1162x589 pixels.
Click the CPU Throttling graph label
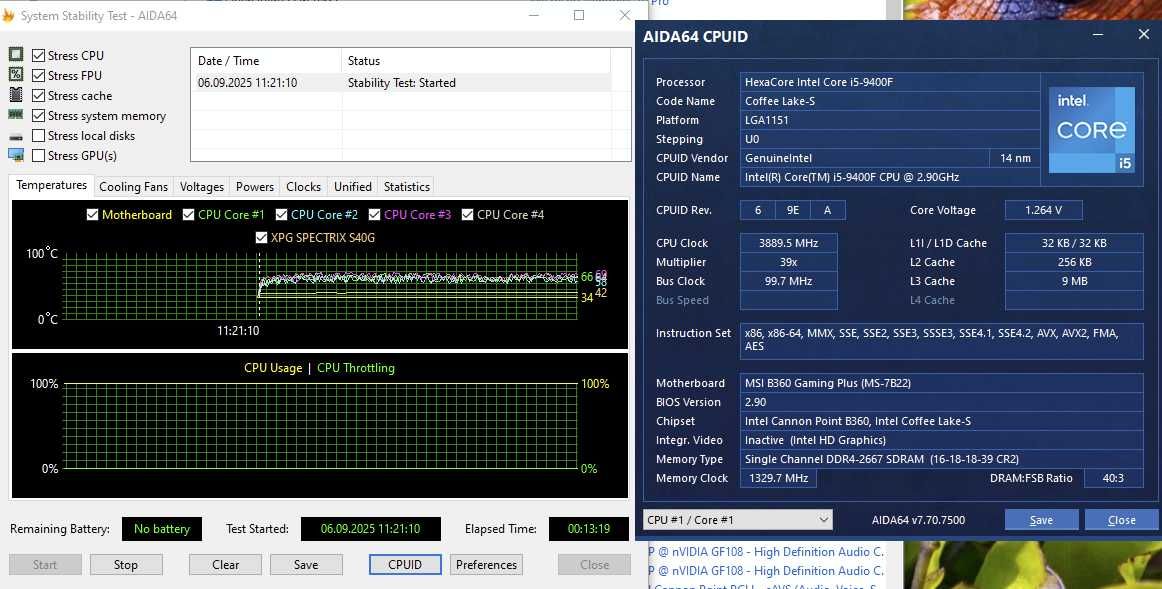356,368
